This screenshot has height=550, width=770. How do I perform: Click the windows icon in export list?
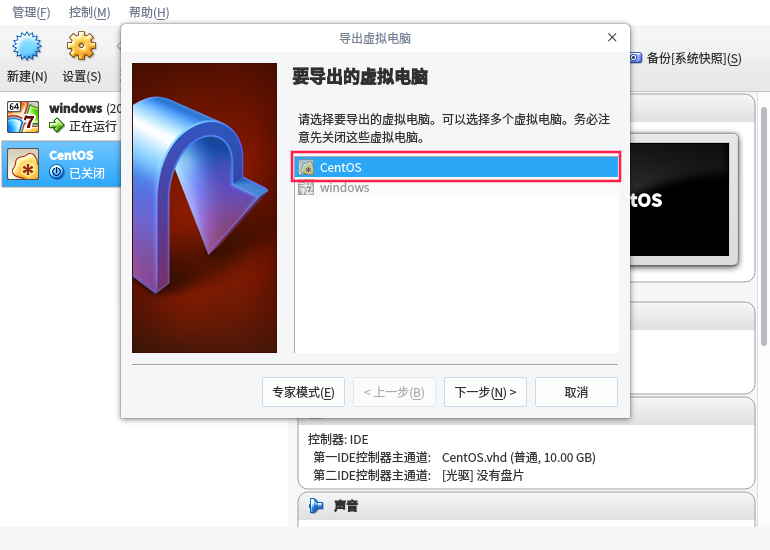click(306, 188)
